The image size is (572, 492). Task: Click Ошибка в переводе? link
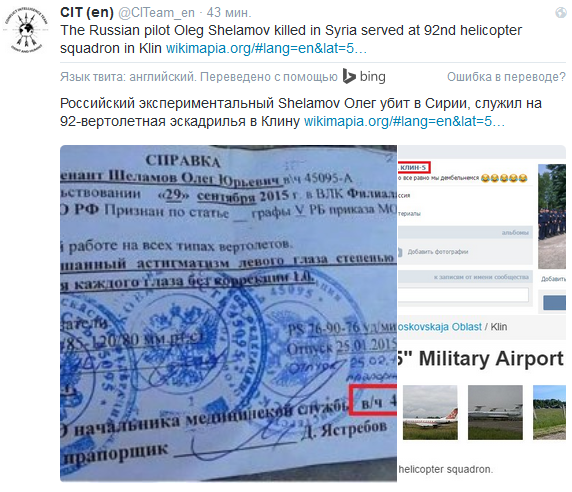tap(506, 77)
